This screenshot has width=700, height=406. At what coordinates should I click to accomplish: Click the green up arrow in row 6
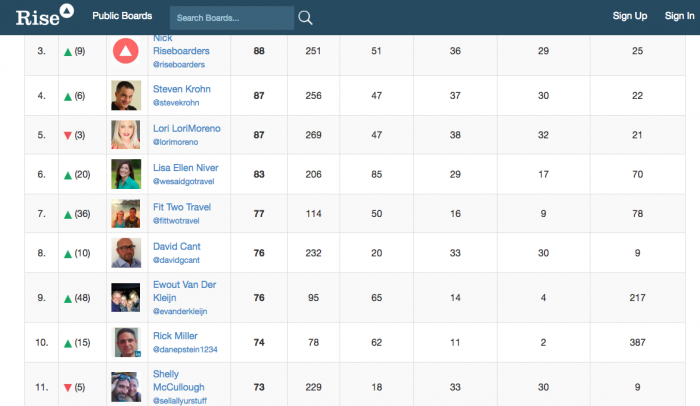tap(68, 175)
